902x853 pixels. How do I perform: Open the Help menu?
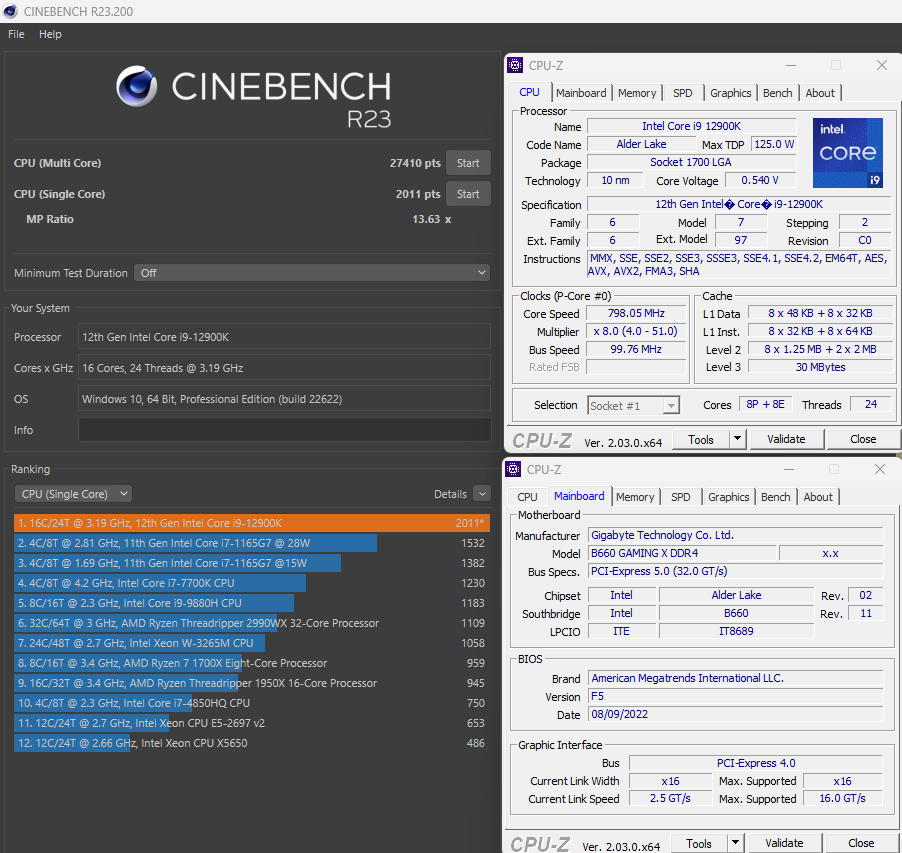point(50,34)
